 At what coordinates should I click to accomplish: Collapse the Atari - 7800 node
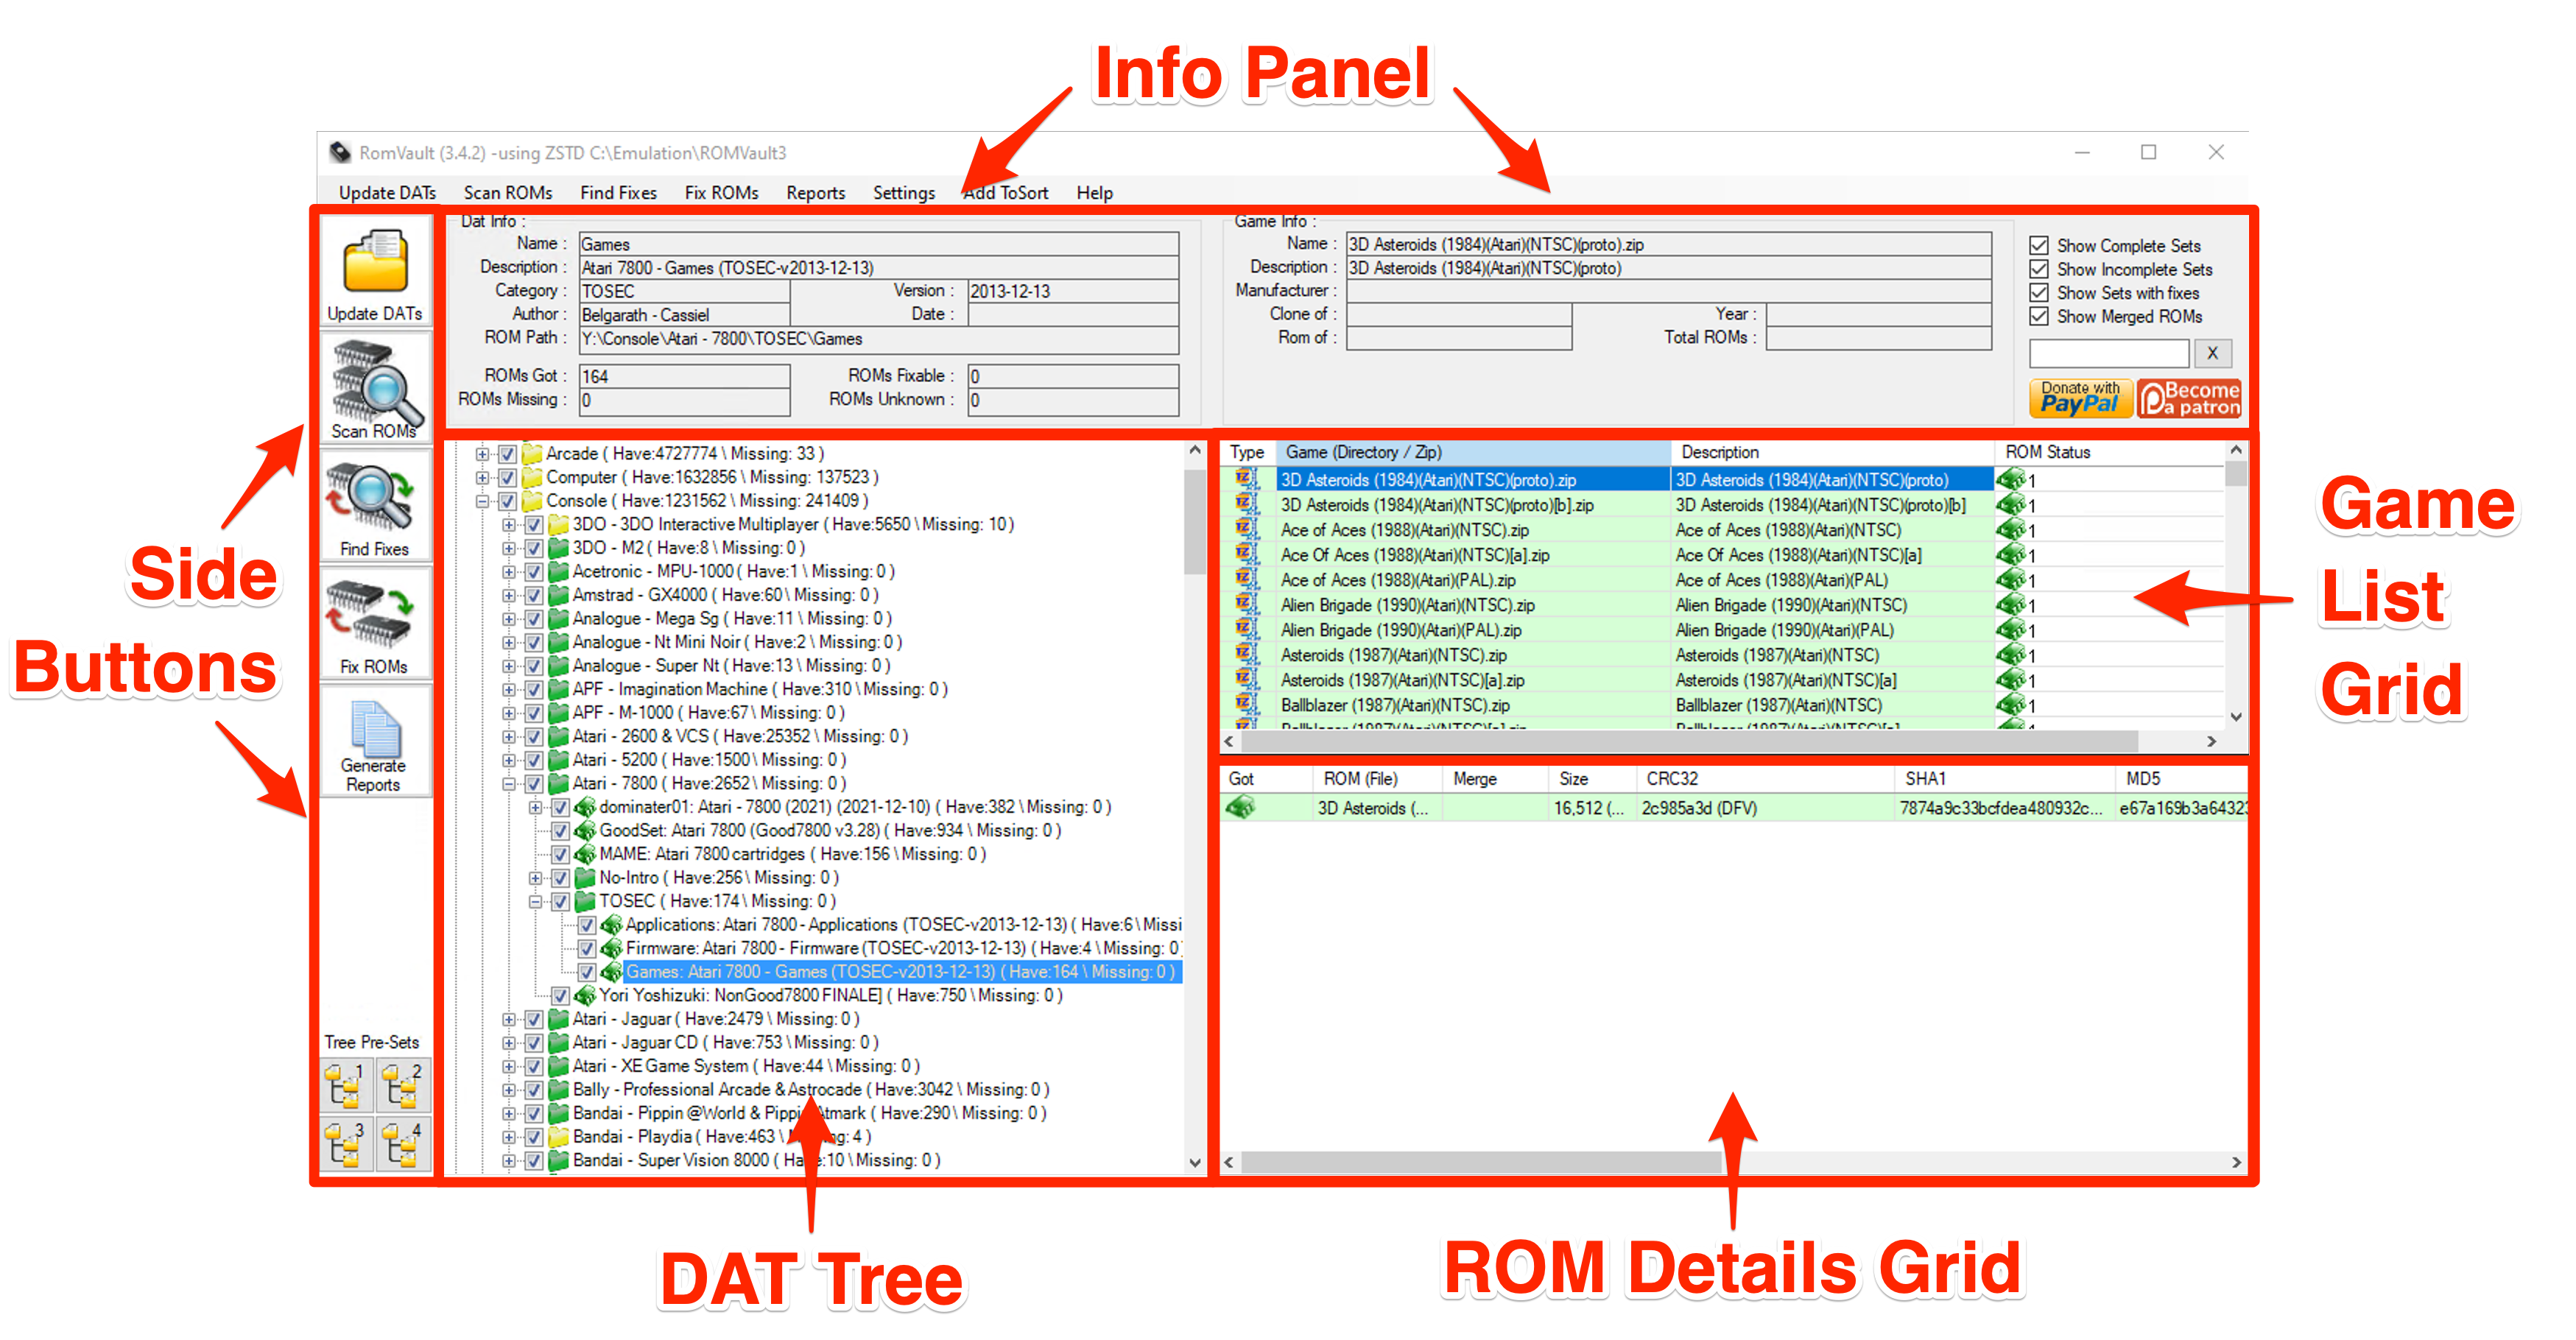tap(509, 784)
